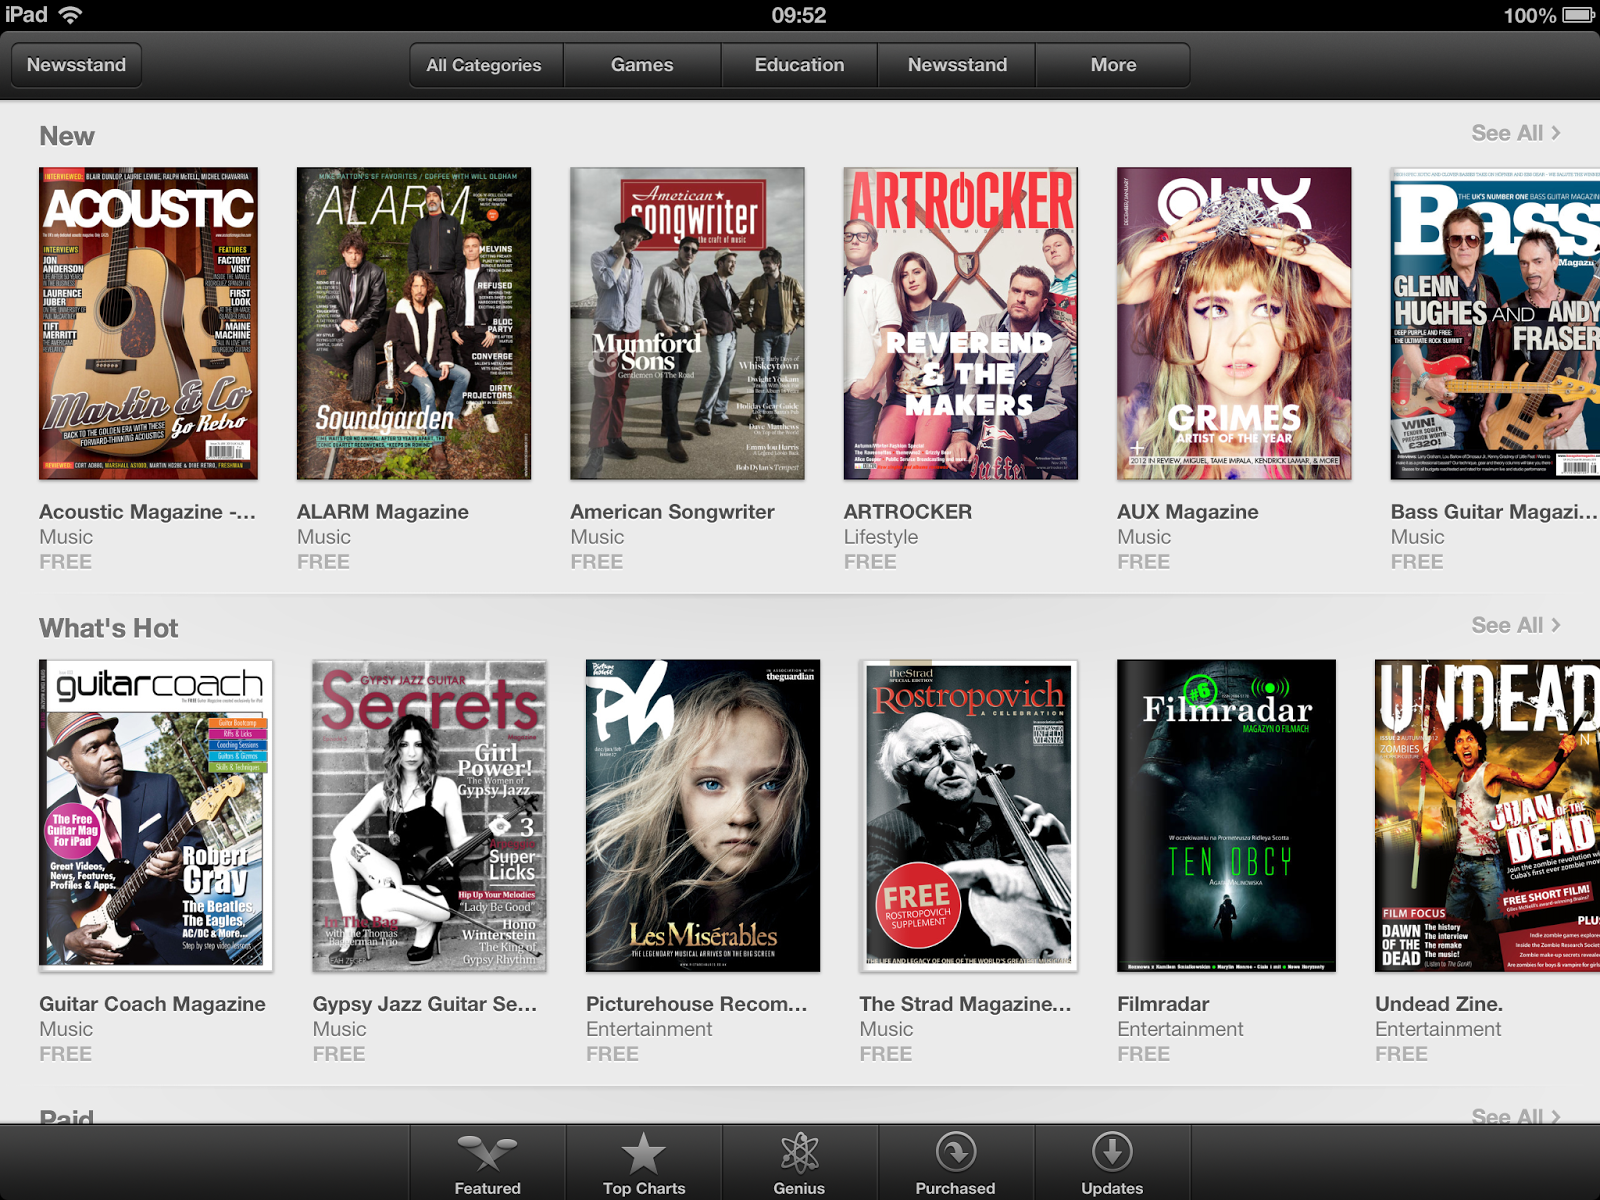This screenshot has height=1200, width=1600.
Task: Tap FREE under AUX Magazine
Action: coord(1144,562)
